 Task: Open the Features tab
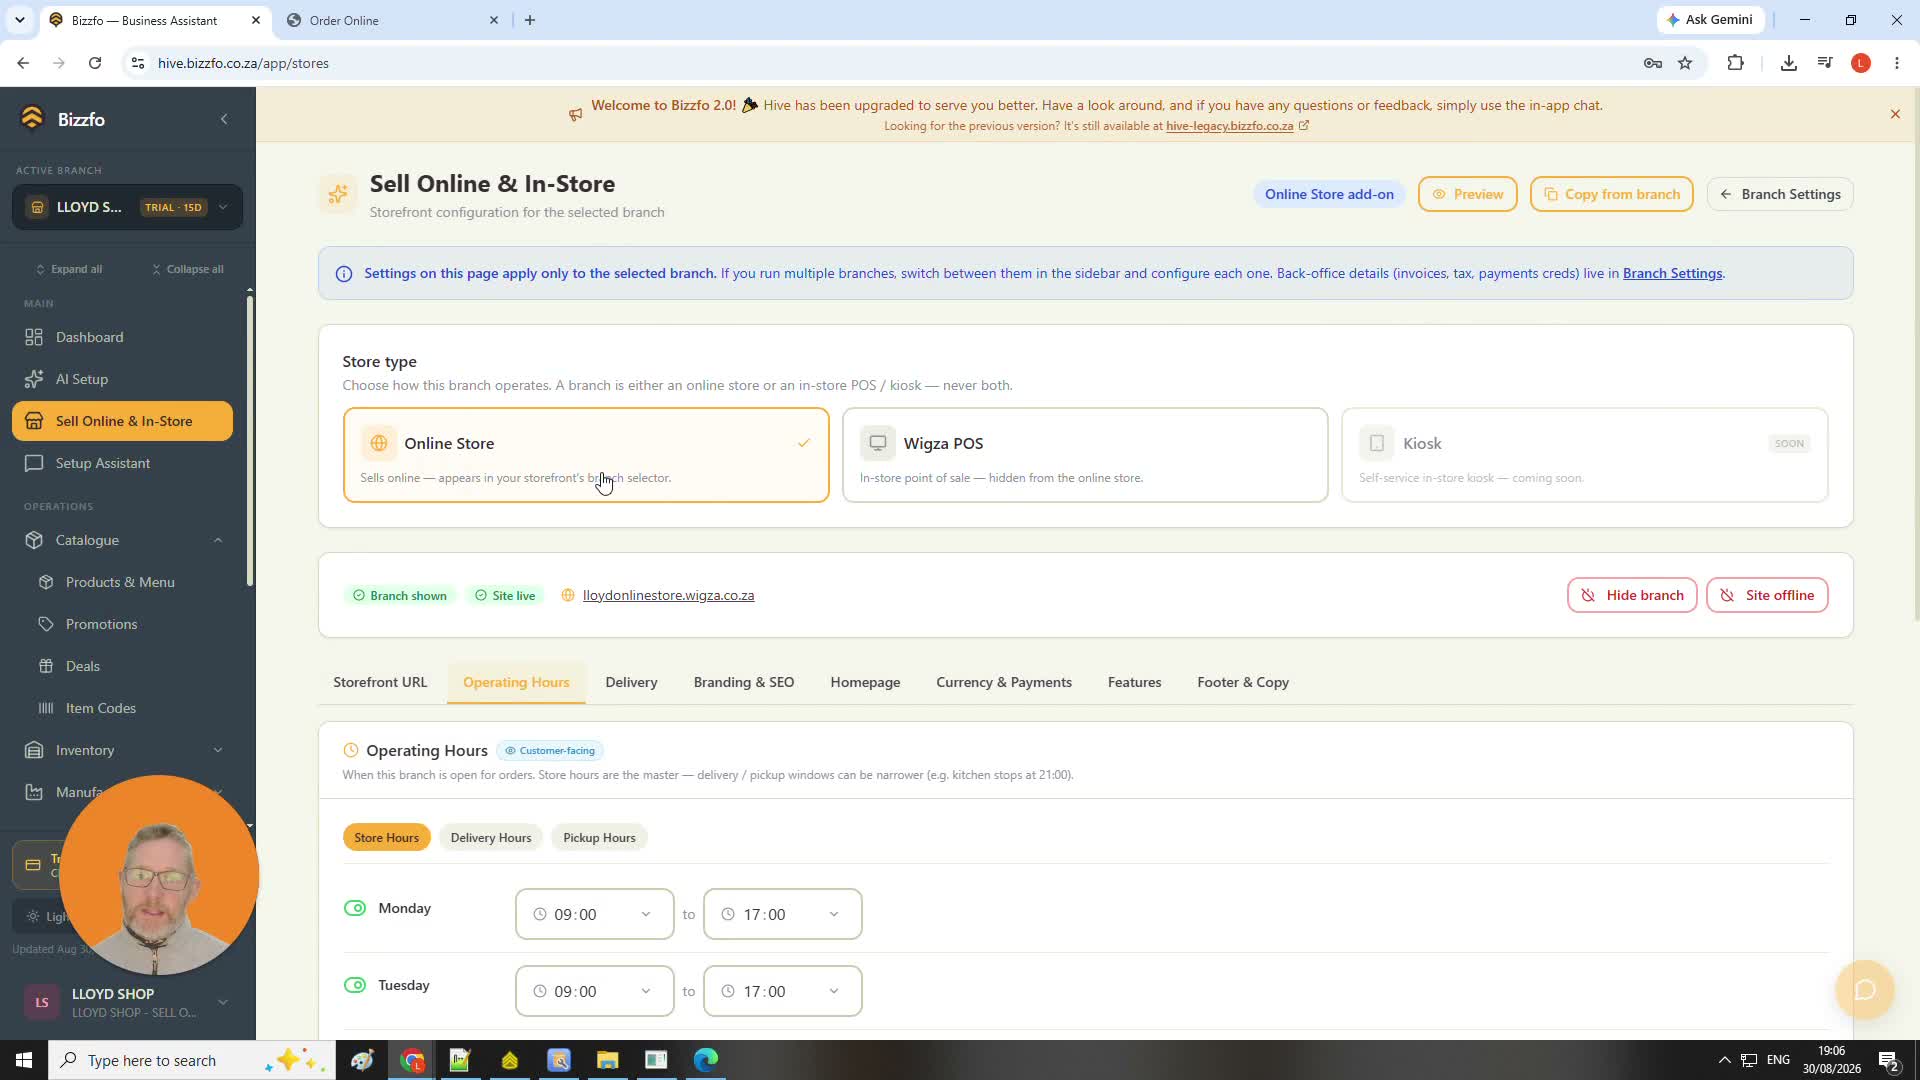tap(1134, 682)
